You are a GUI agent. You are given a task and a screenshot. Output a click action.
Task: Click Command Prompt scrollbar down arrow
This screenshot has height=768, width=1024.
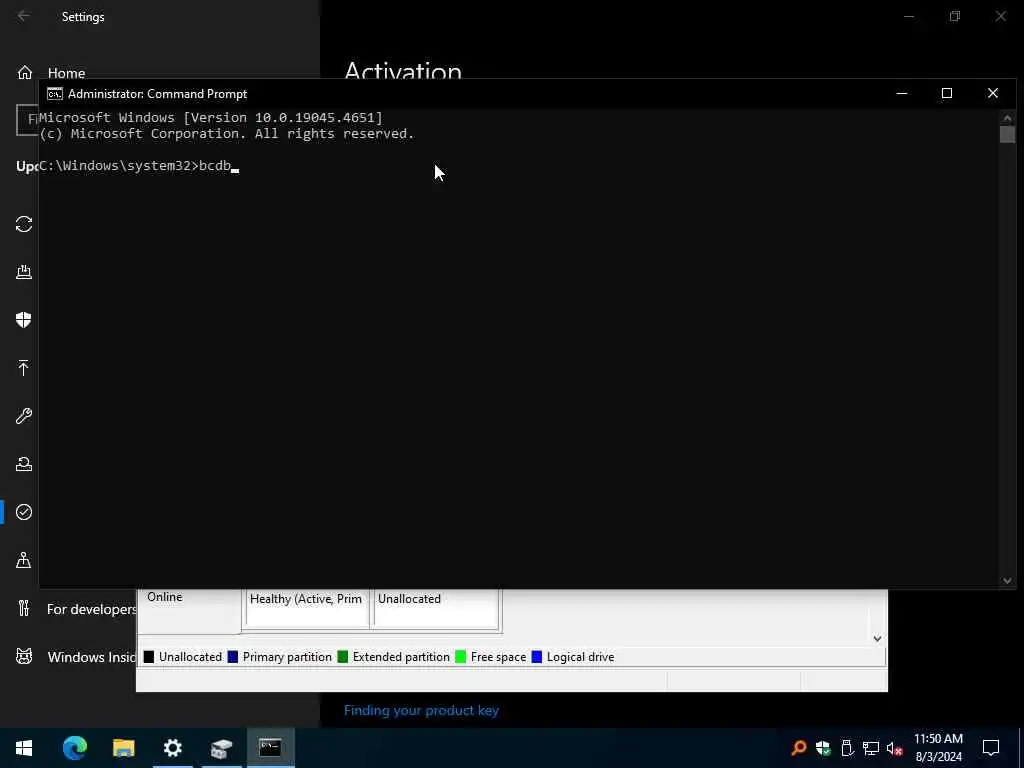(x=1007, y=580)
